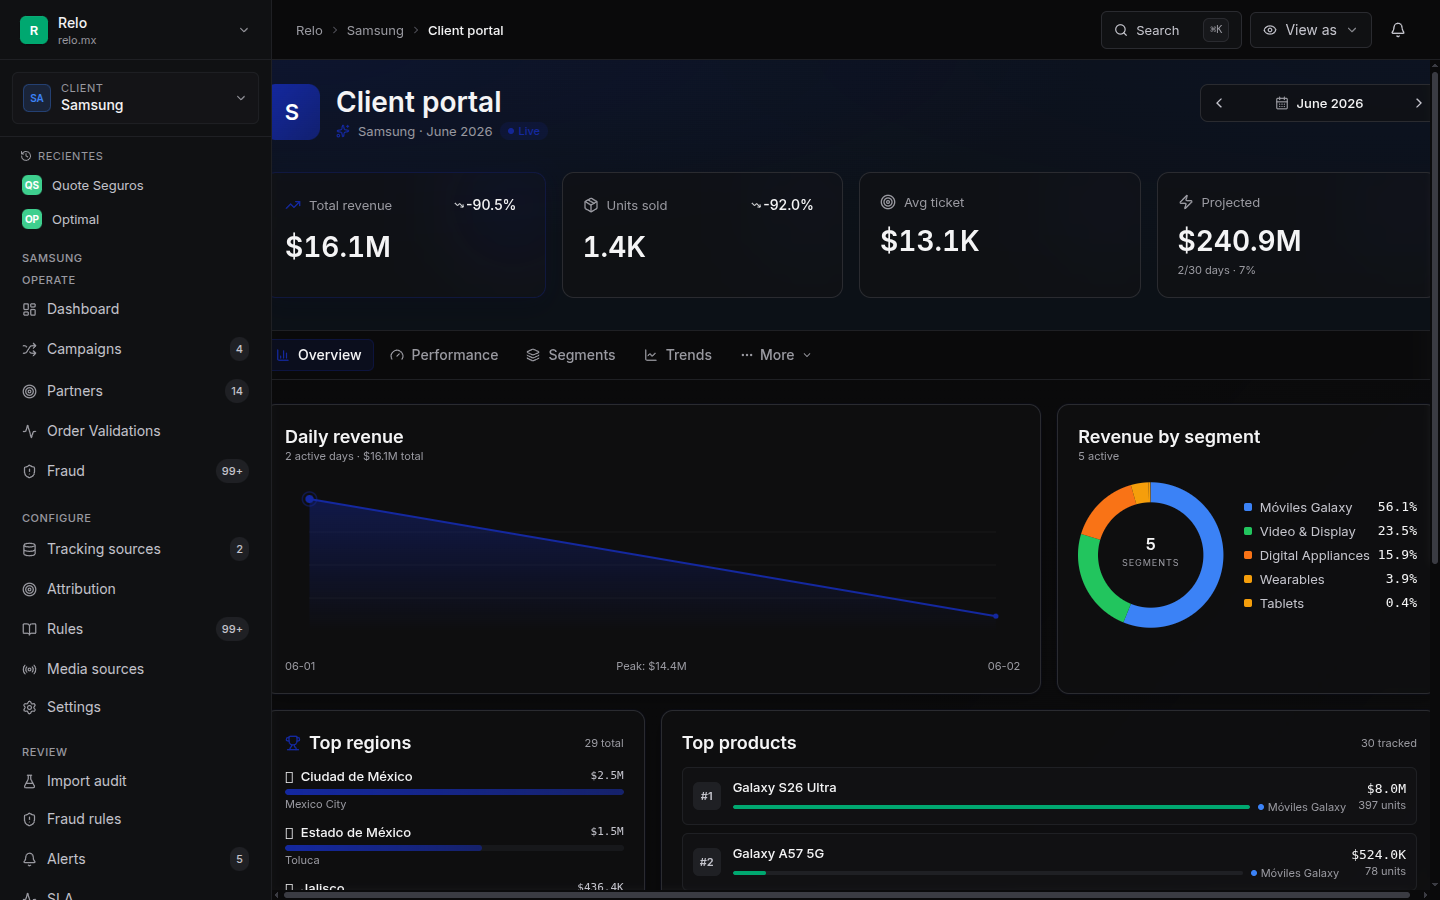Open Galaxy S26 Ultra product row

tap(1049, 796)
